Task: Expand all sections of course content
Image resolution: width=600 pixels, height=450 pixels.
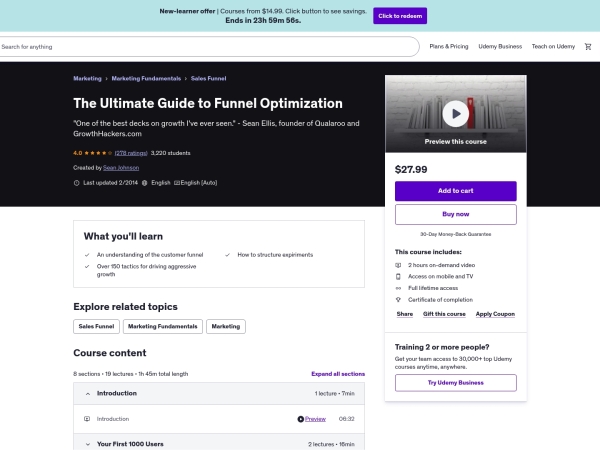Action: tap(338, 374)
